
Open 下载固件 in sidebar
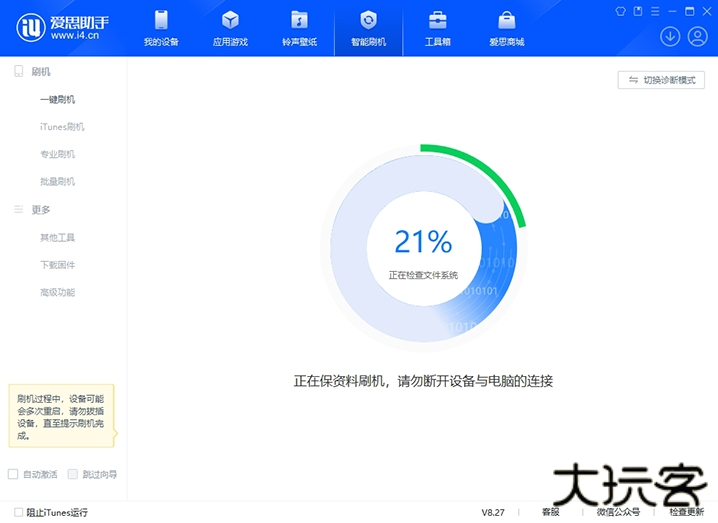click(57, 265)
